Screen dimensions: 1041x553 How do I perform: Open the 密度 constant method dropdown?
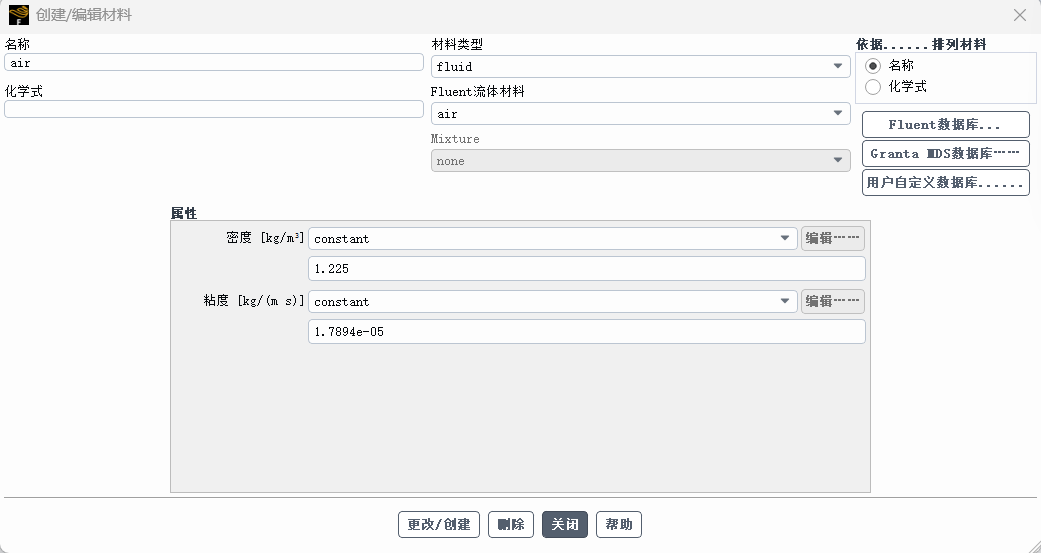click(552, 238)
